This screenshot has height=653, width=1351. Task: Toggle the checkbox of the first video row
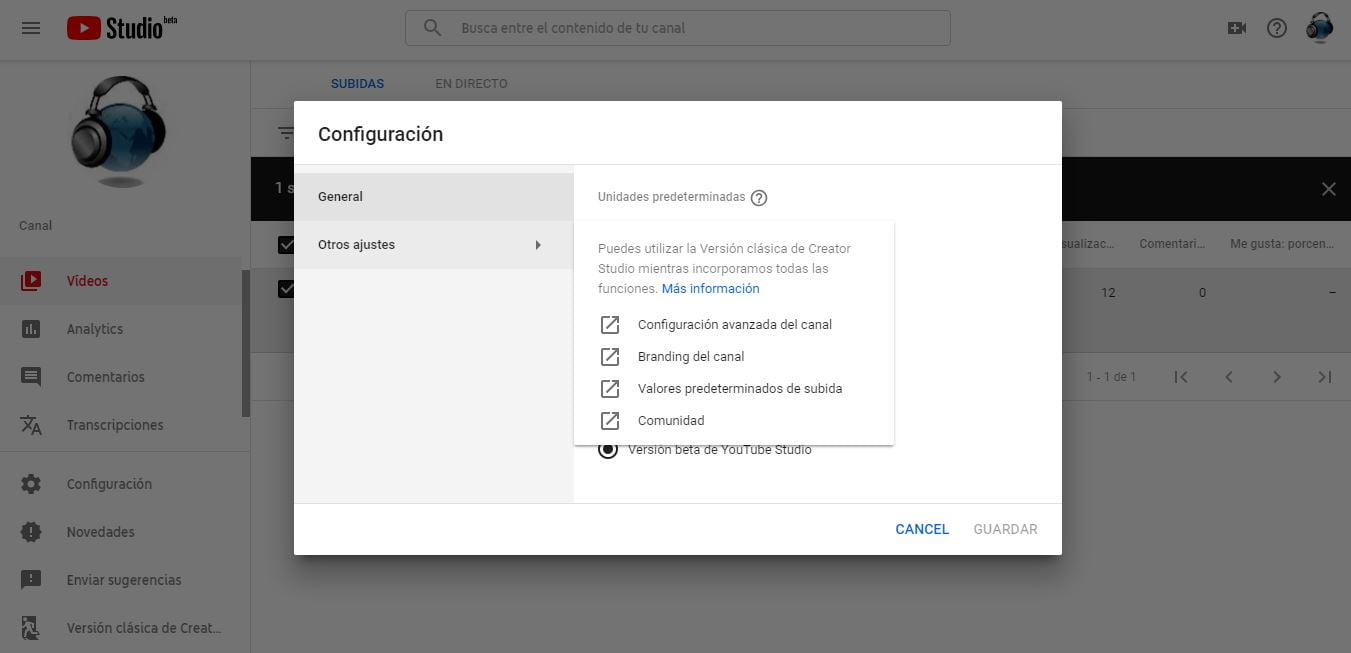pyautogui.click(x=286, y=289)
